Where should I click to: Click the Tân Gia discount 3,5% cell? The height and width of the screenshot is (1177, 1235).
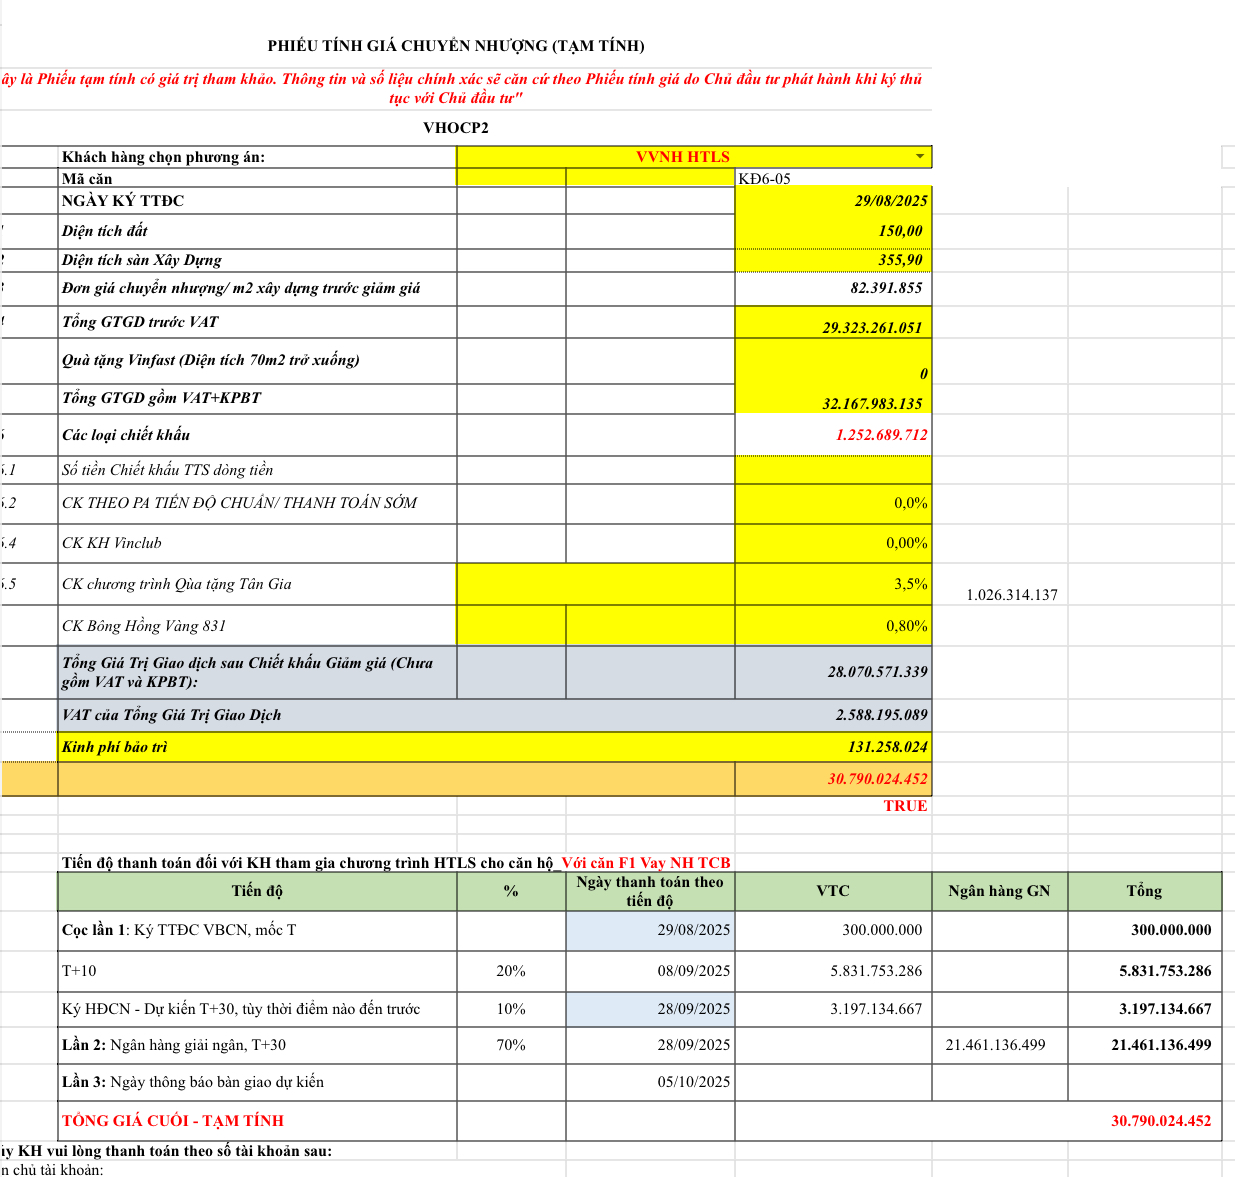pos(832,584)
